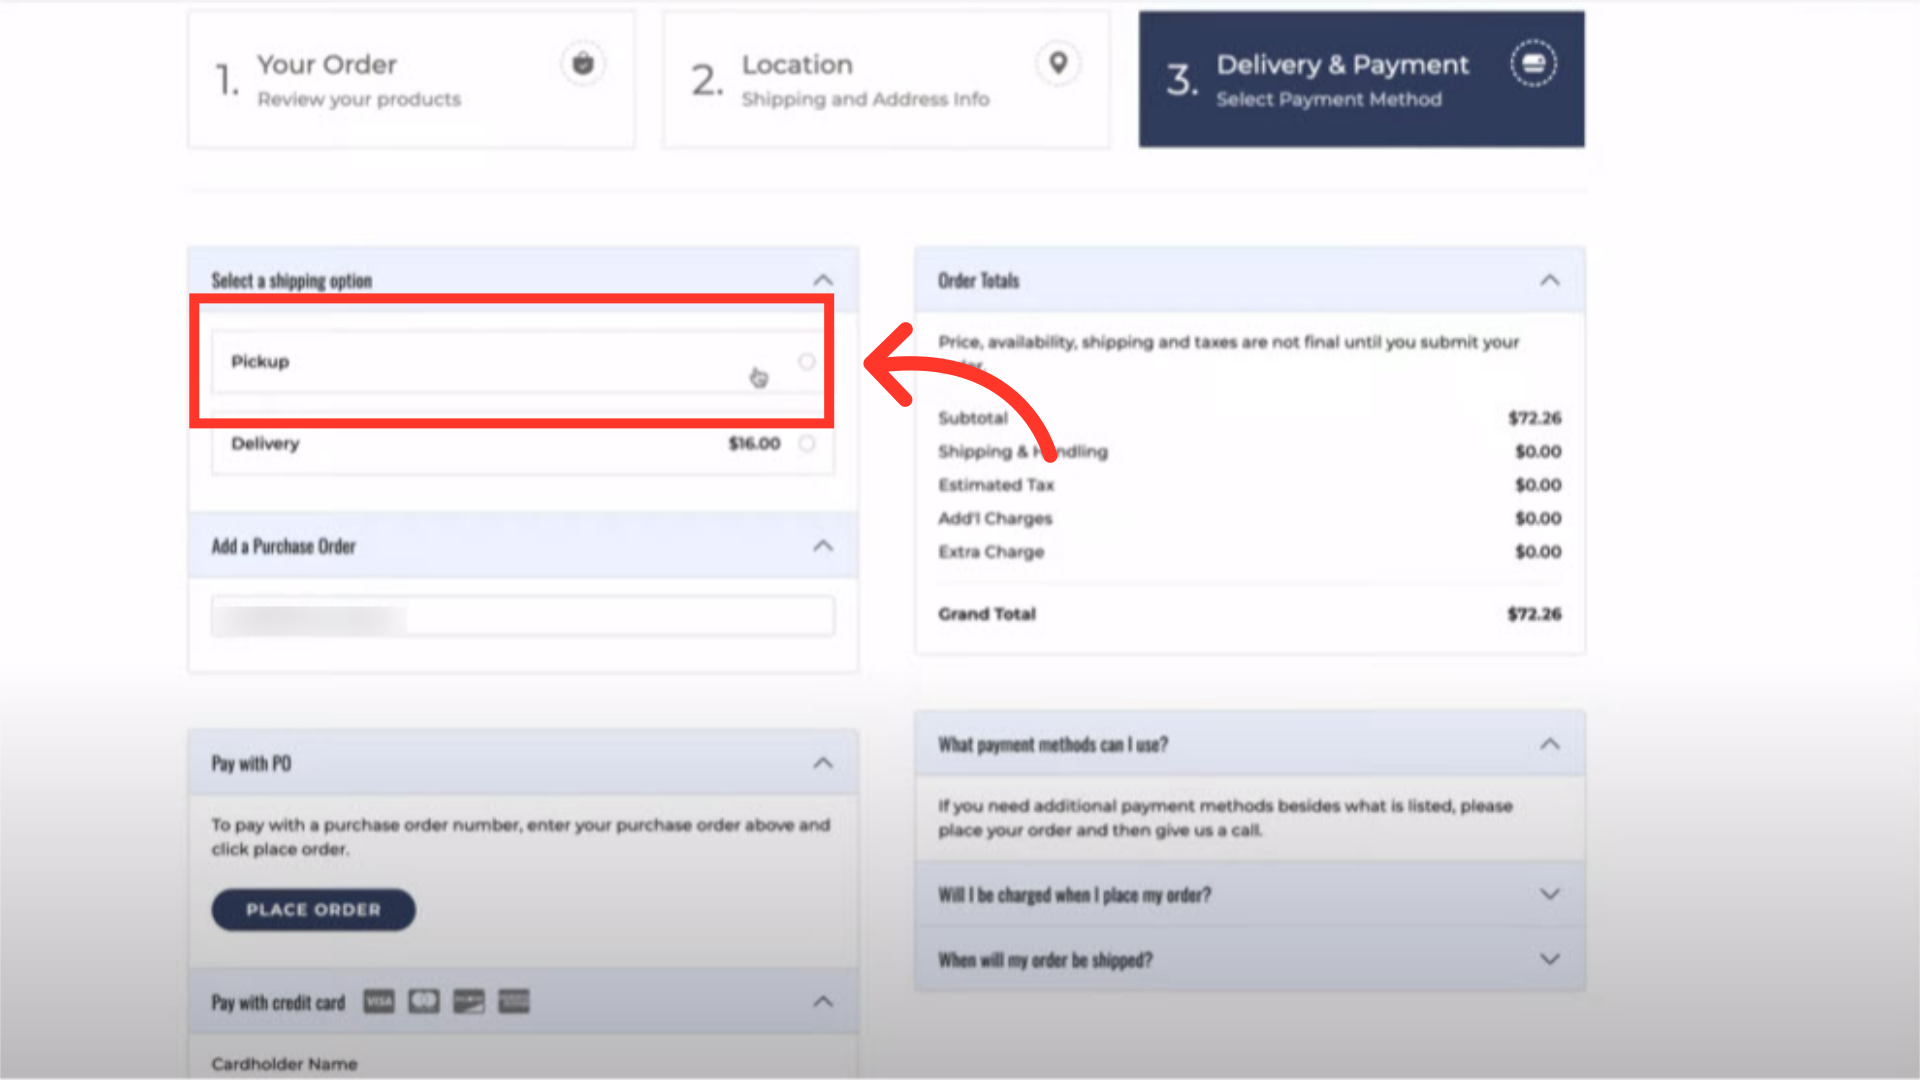This screenshot has width=1920, height=1080.
Task: Click the location pin icon
Action: [1058, 63]
